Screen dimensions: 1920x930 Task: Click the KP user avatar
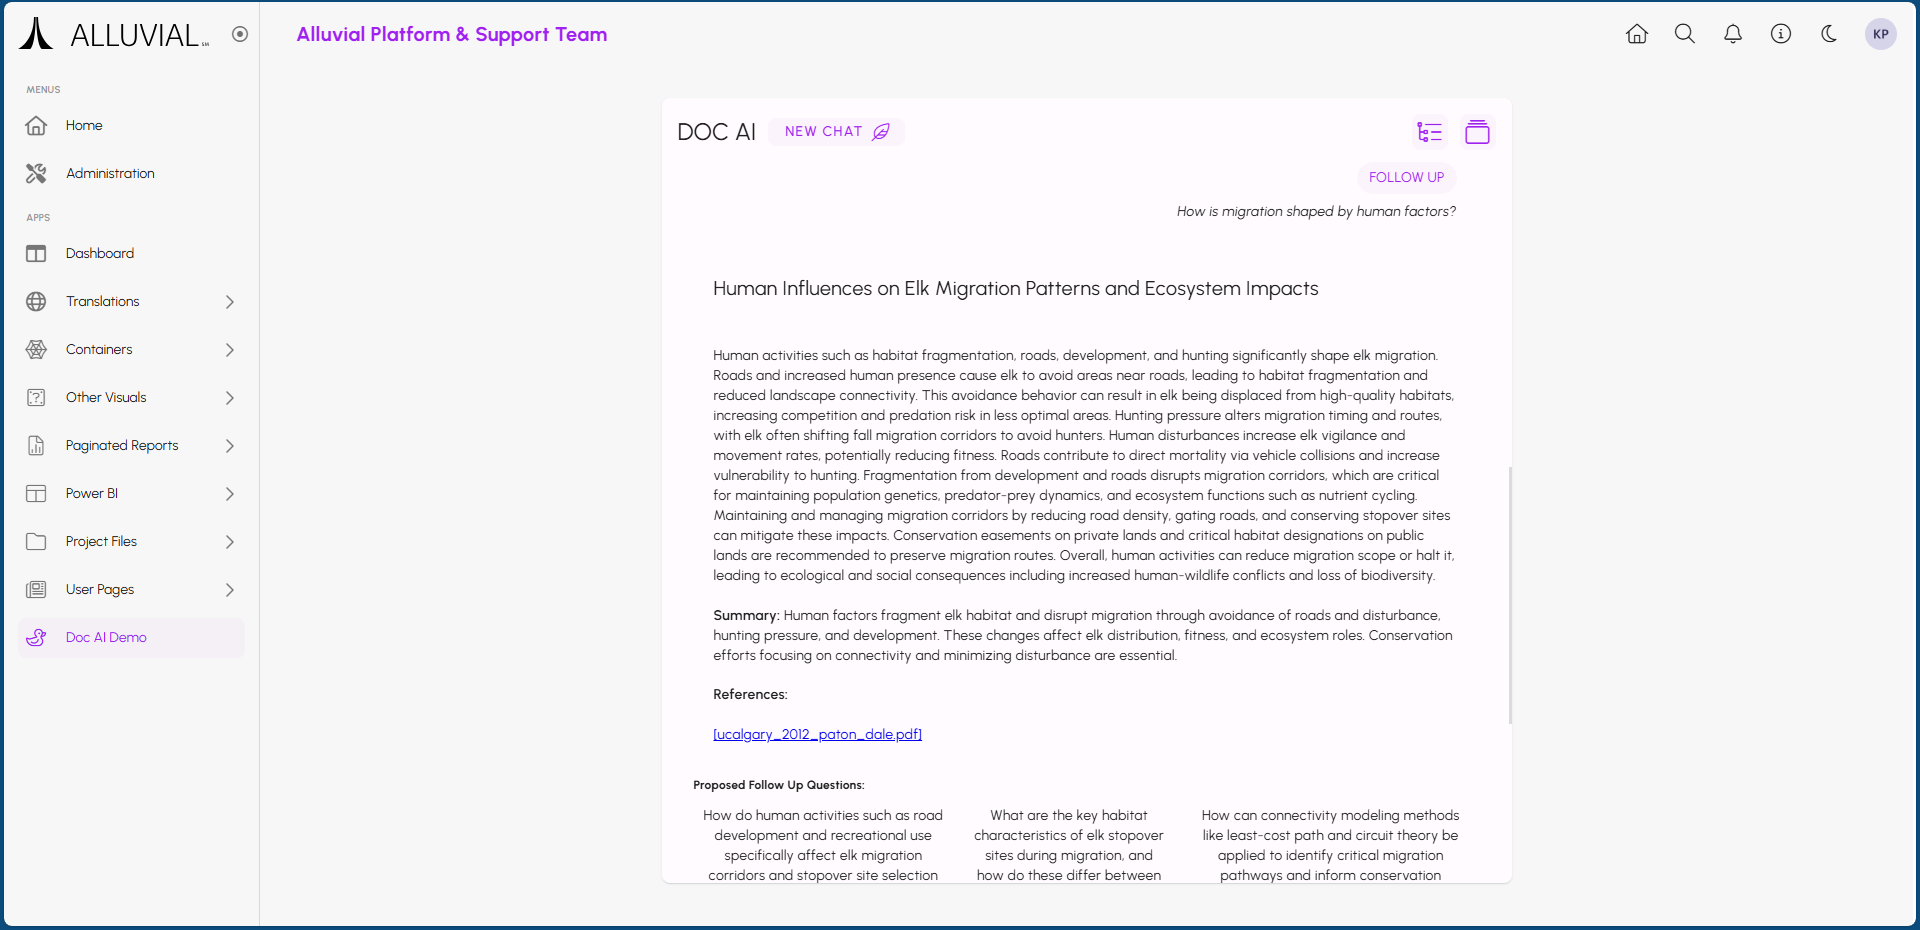click(1880, 34)
